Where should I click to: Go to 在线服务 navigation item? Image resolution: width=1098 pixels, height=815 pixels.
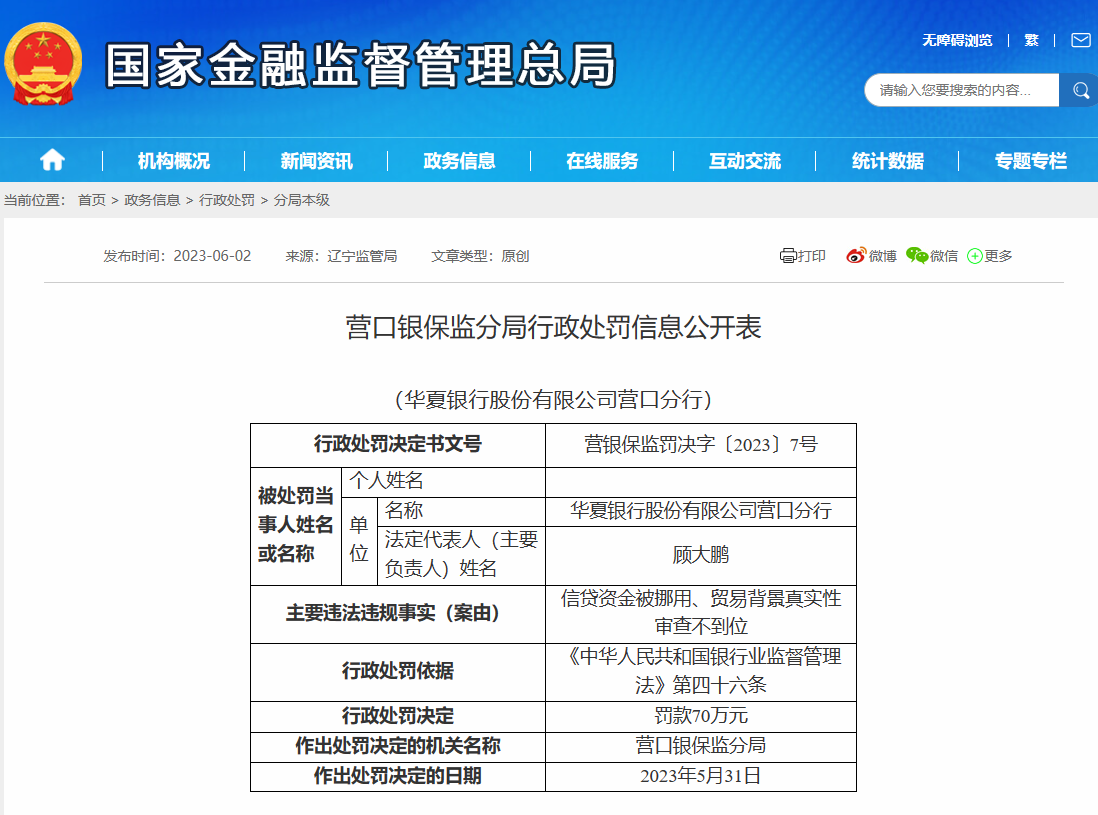pyautogui.click(x=602, y=161)
